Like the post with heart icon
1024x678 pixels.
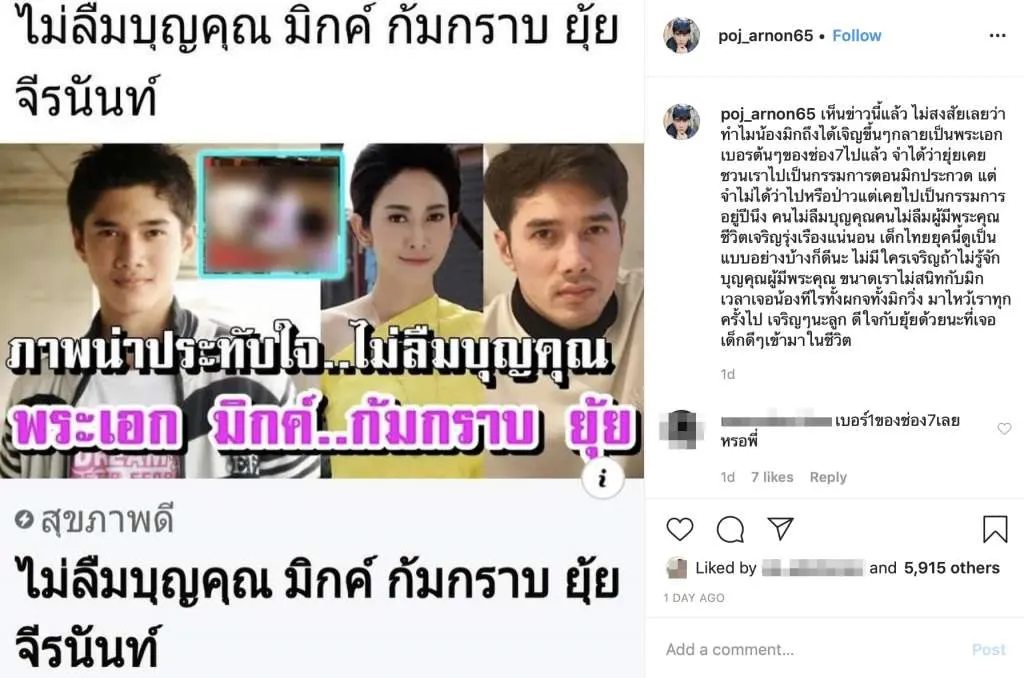pyautogui.click(x=679, y=528)
